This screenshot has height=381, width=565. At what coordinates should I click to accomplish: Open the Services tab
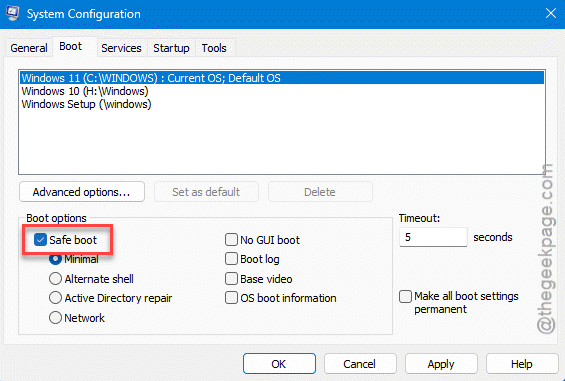tap(121, 48)
